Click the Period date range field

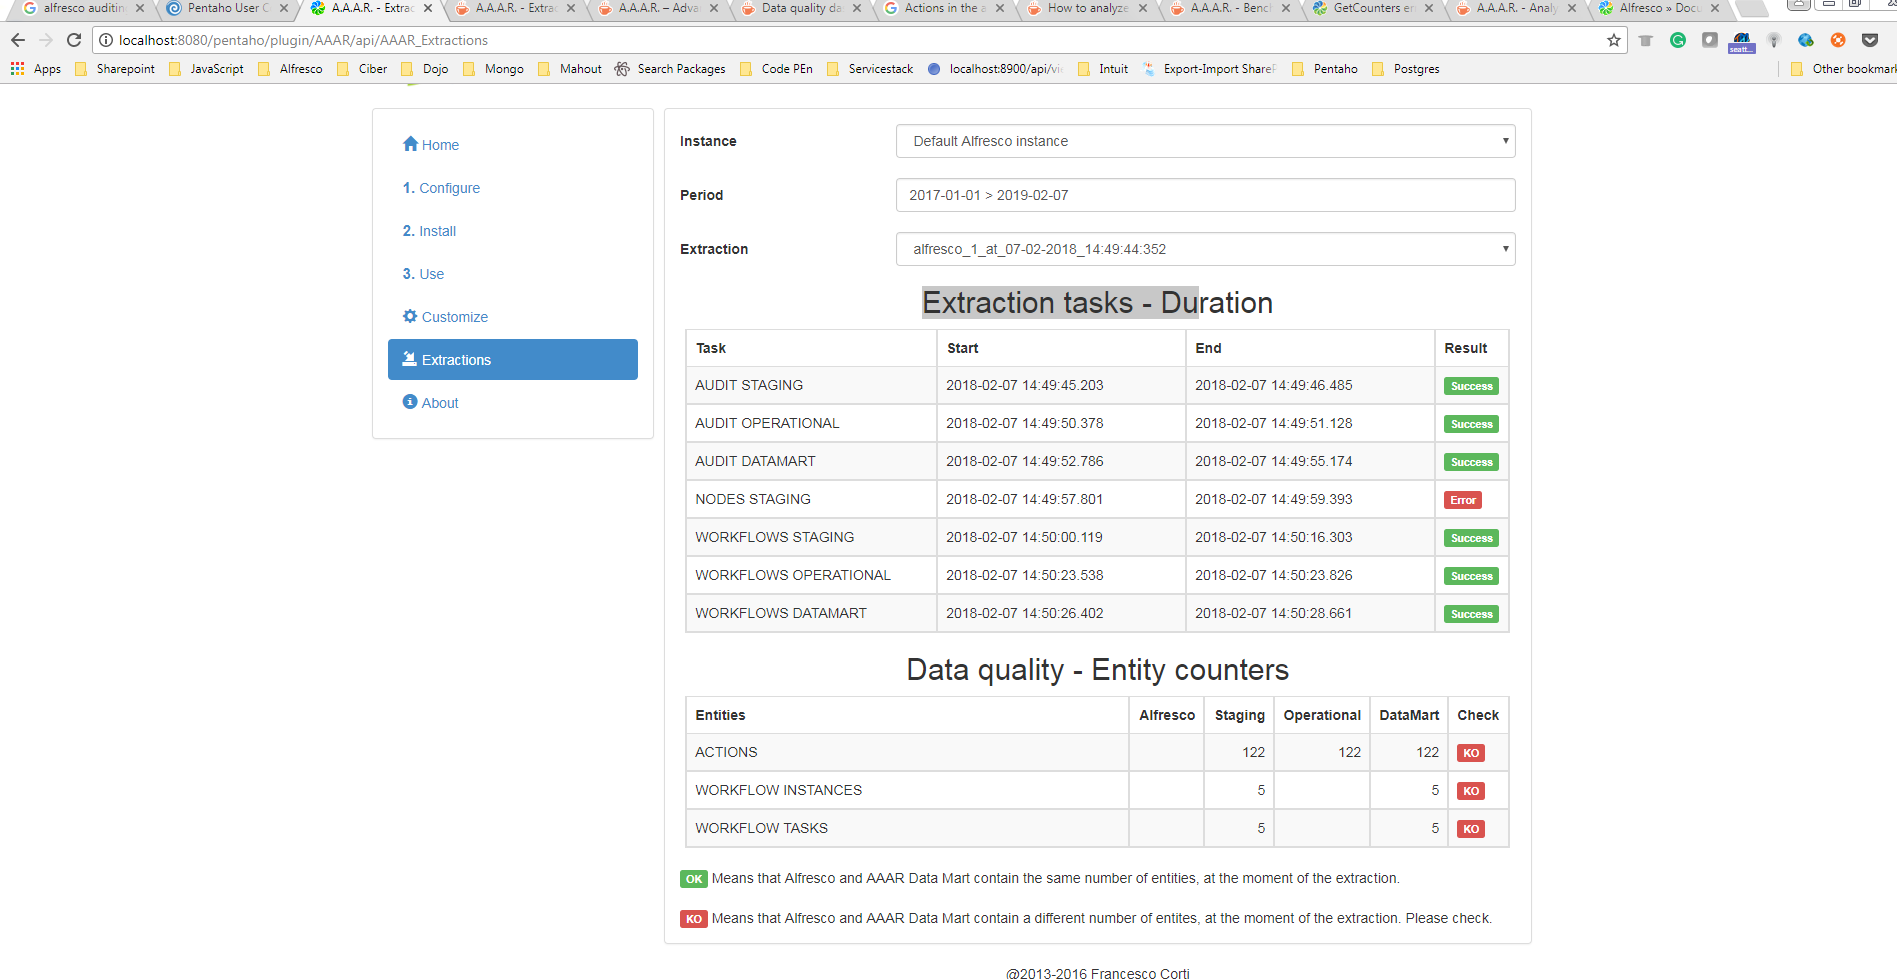point(1205,195)
